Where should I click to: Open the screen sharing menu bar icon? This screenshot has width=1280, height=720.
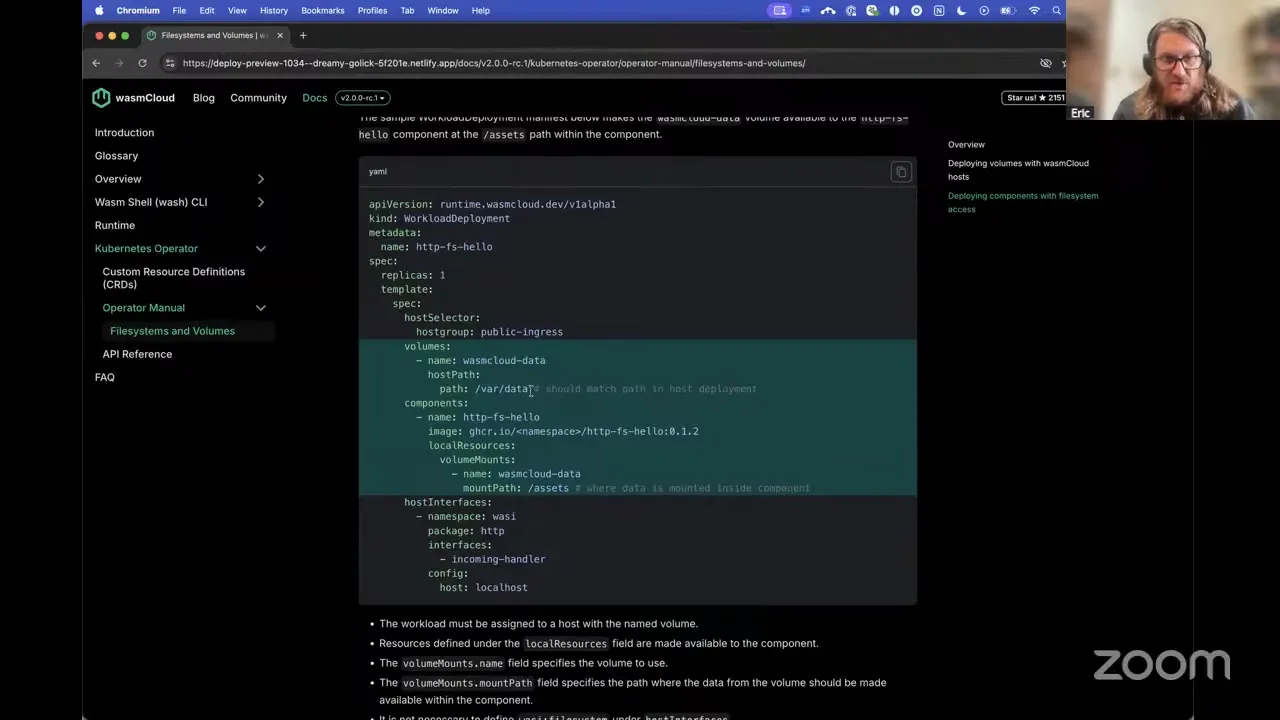[x=779, y=10]
